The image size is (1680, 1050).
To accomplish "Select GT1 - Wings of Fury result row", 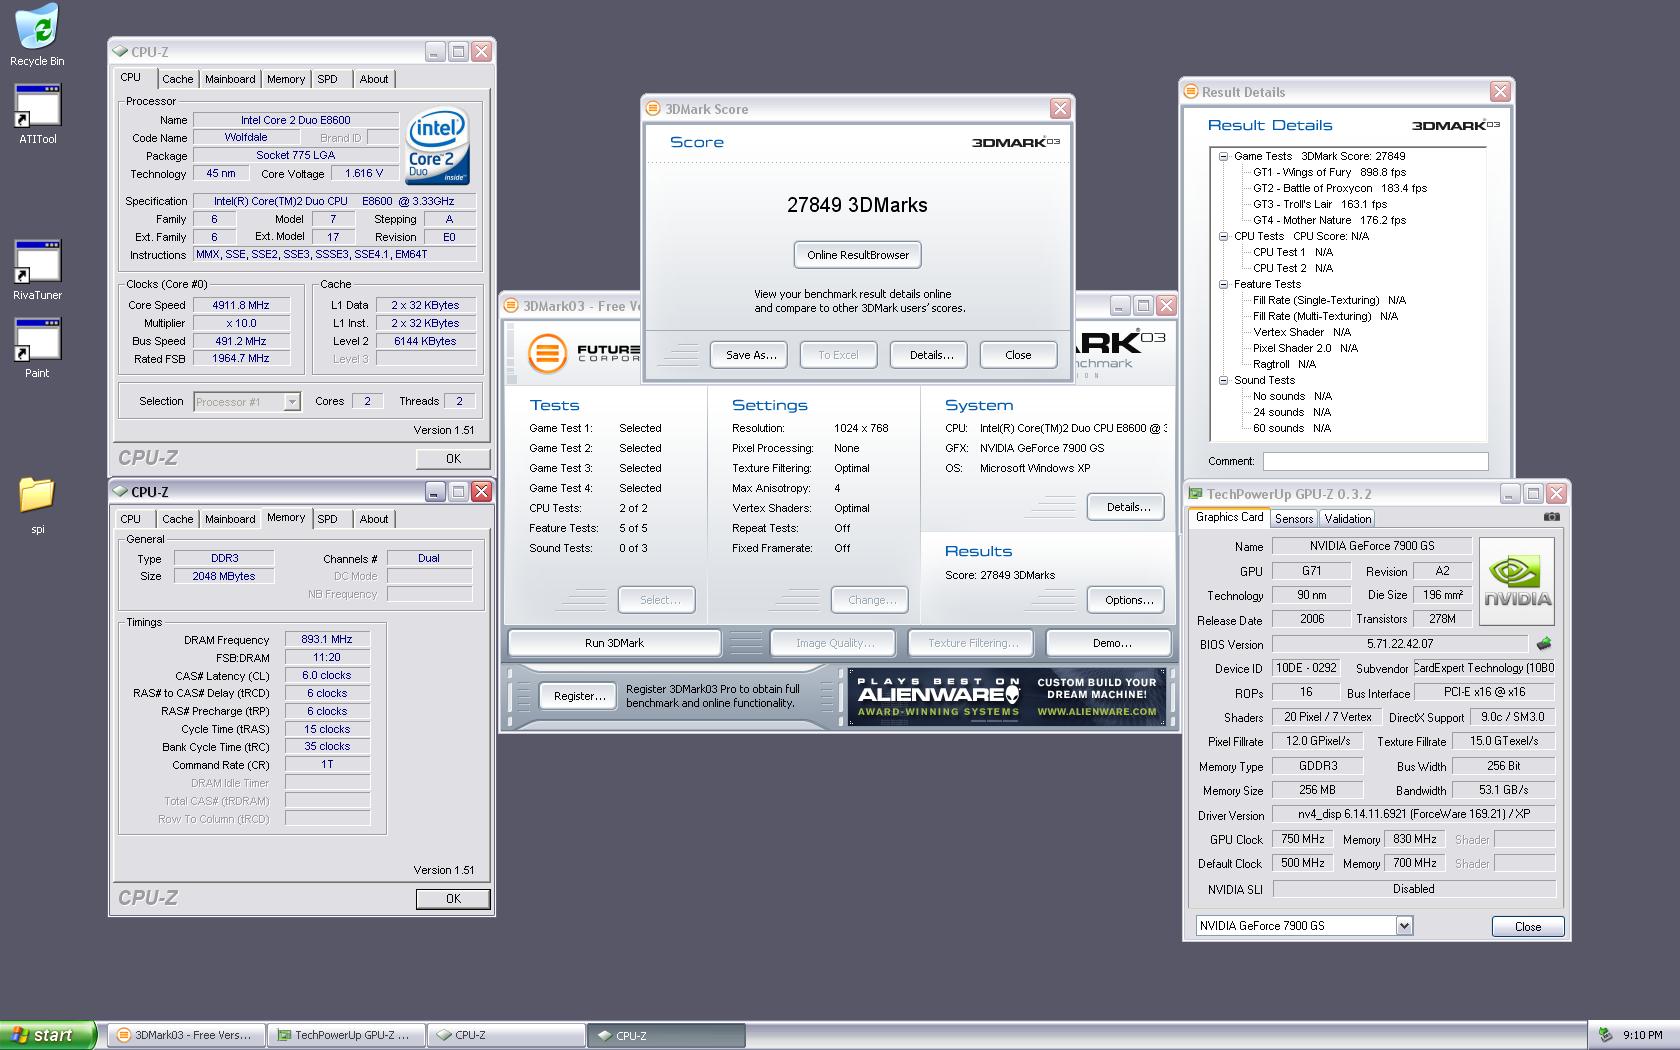I will pyautogui.click(x=1329, y=172).
